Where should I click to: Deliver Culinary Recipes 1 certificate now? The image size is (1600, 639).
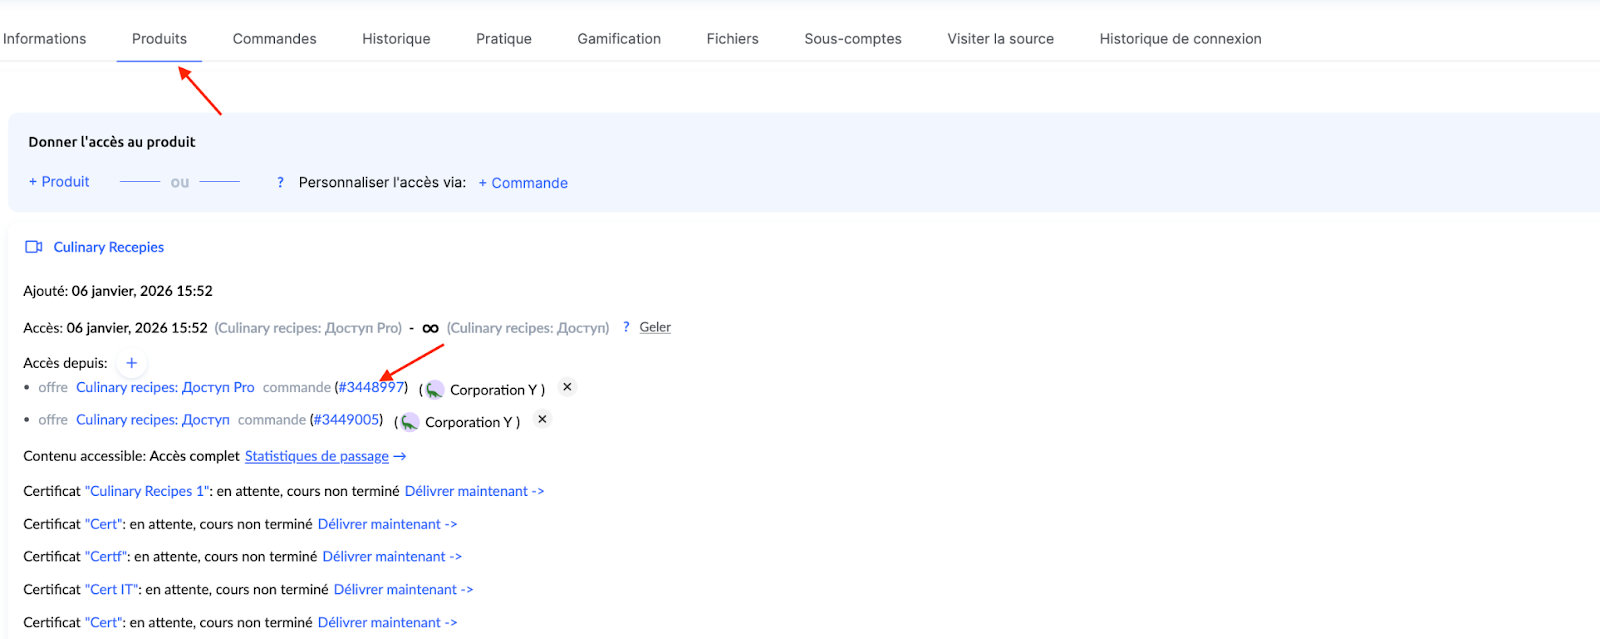[474, 491]
